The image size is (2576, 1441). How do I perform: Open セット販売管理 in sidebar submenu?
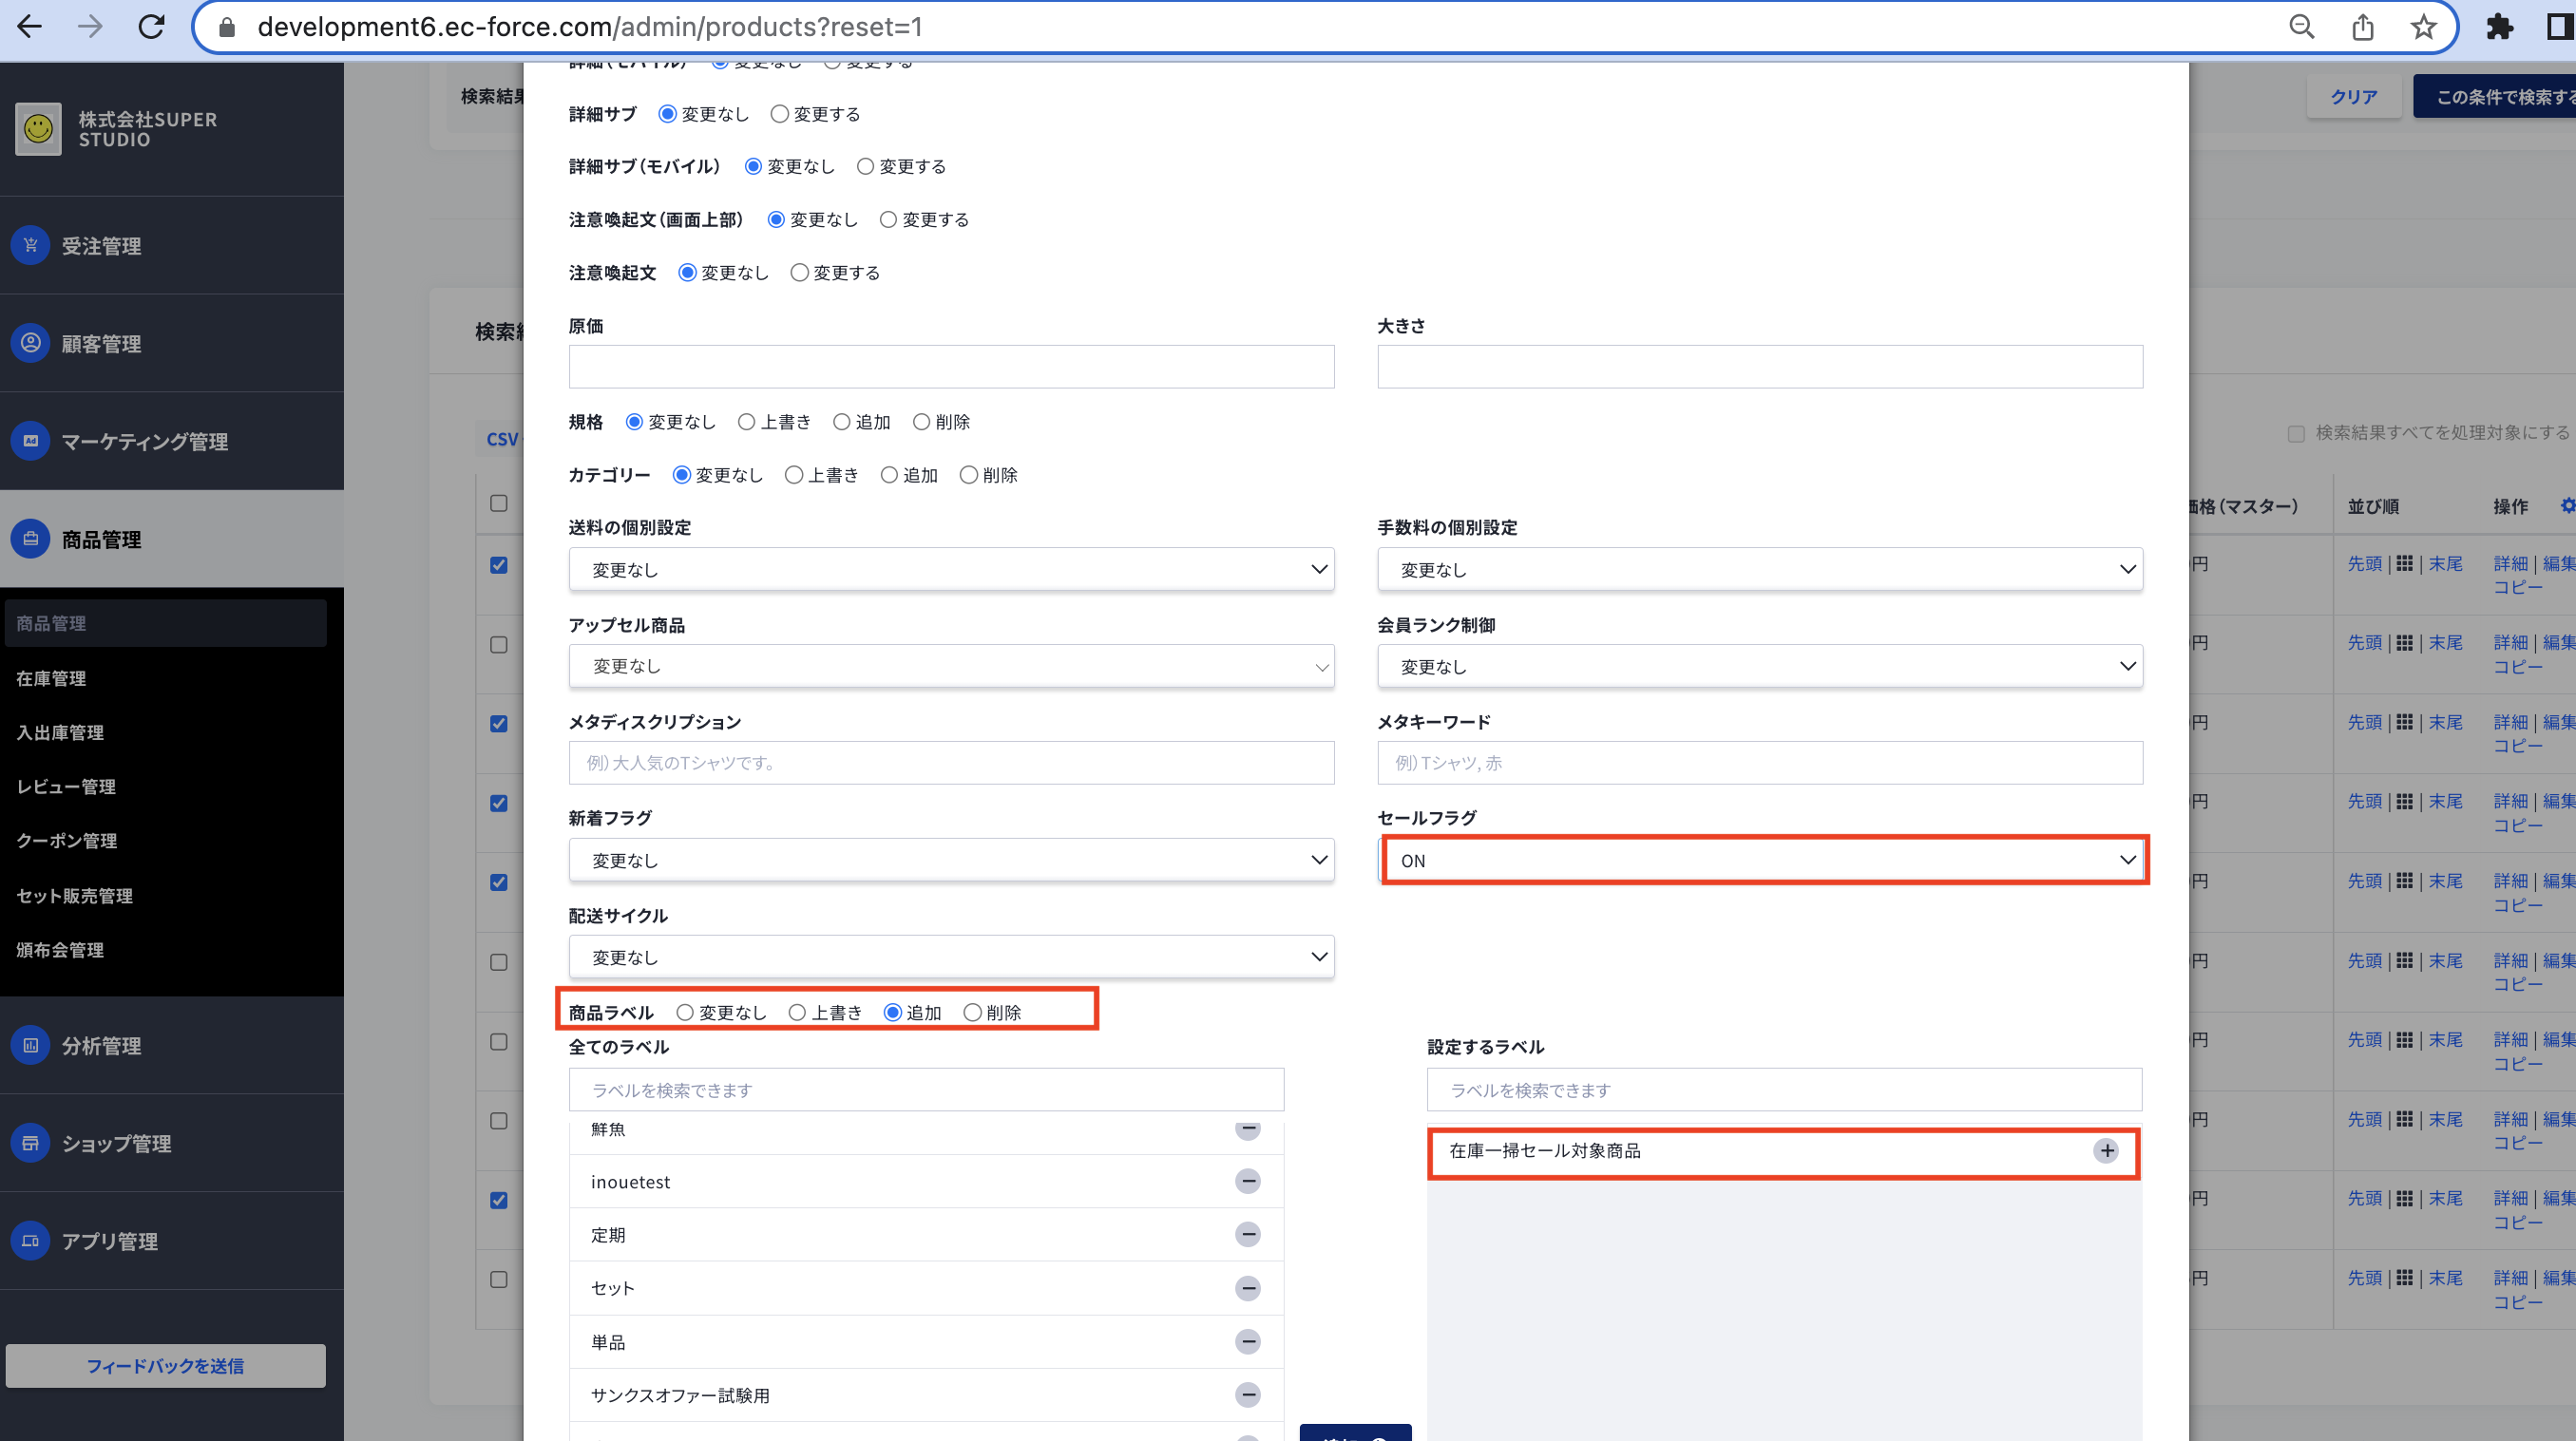pos(75,895)
